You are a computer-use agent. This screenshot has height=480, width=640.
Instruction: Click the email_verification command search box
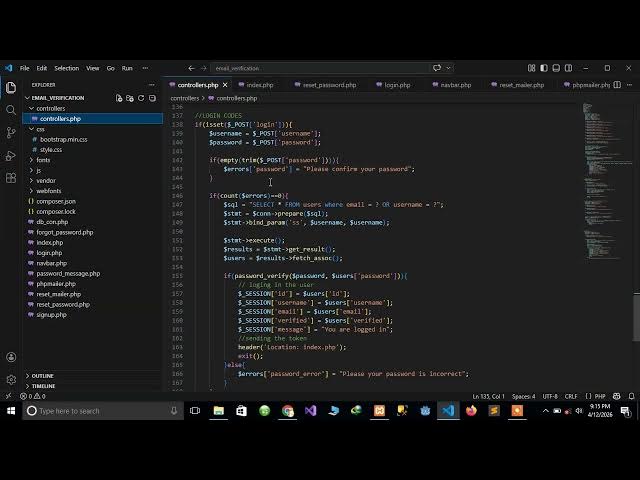[x=320, y=68]
